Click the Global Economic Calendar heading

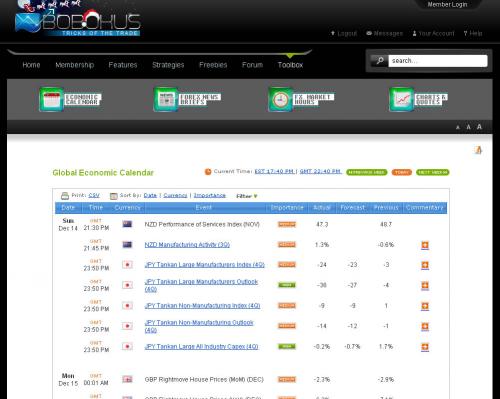[103, 173]
